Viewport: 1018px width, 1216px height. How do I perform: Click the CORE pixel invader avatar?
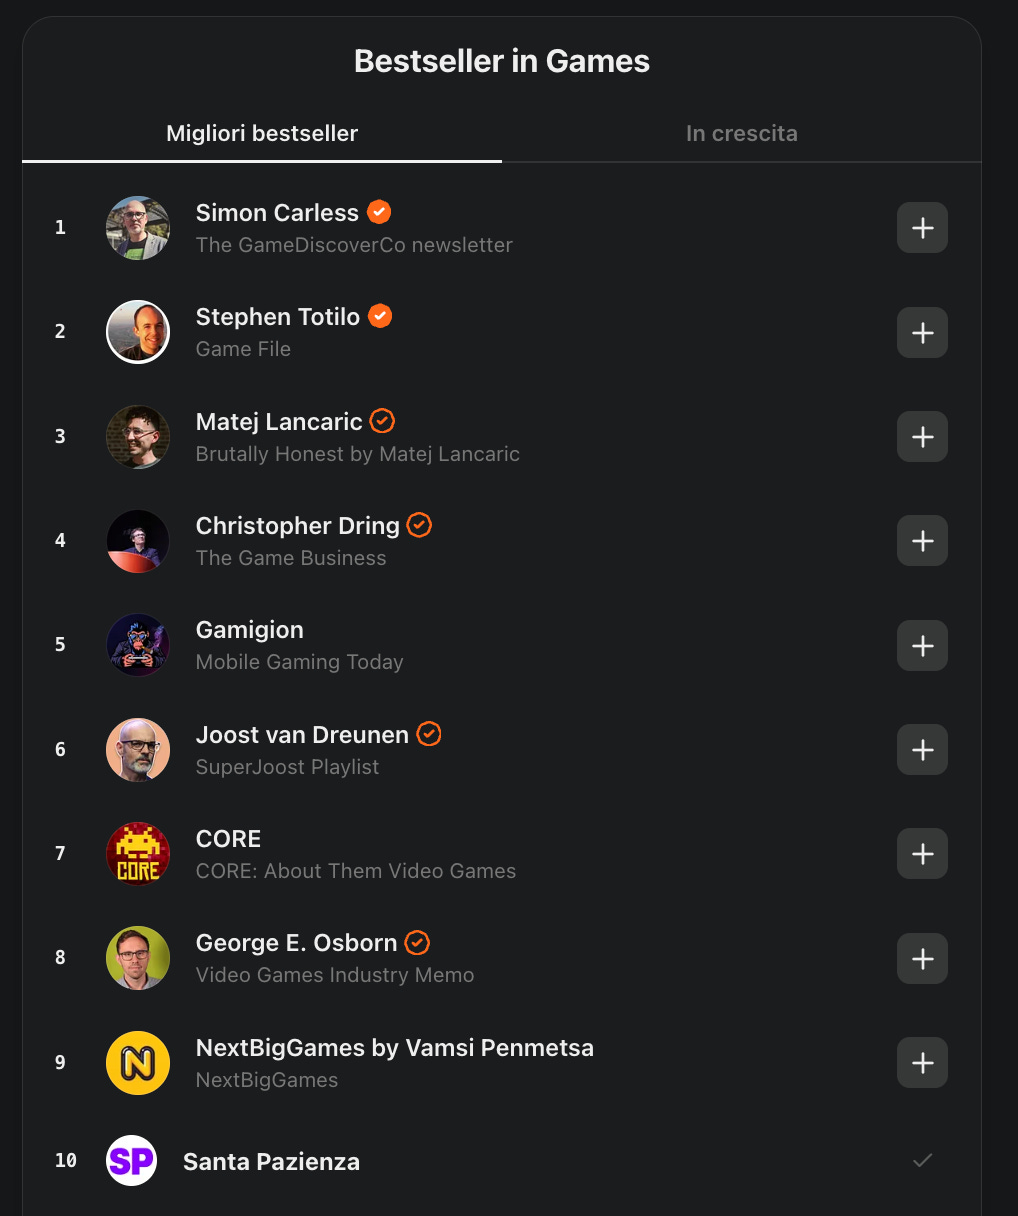pos(138,854)
